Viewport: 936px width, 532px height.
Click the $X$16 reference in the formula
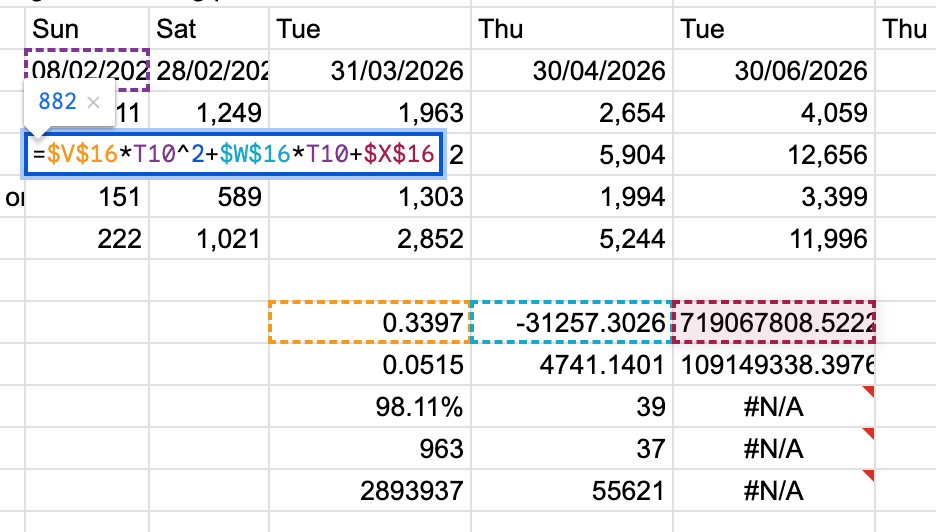[399, 154]
